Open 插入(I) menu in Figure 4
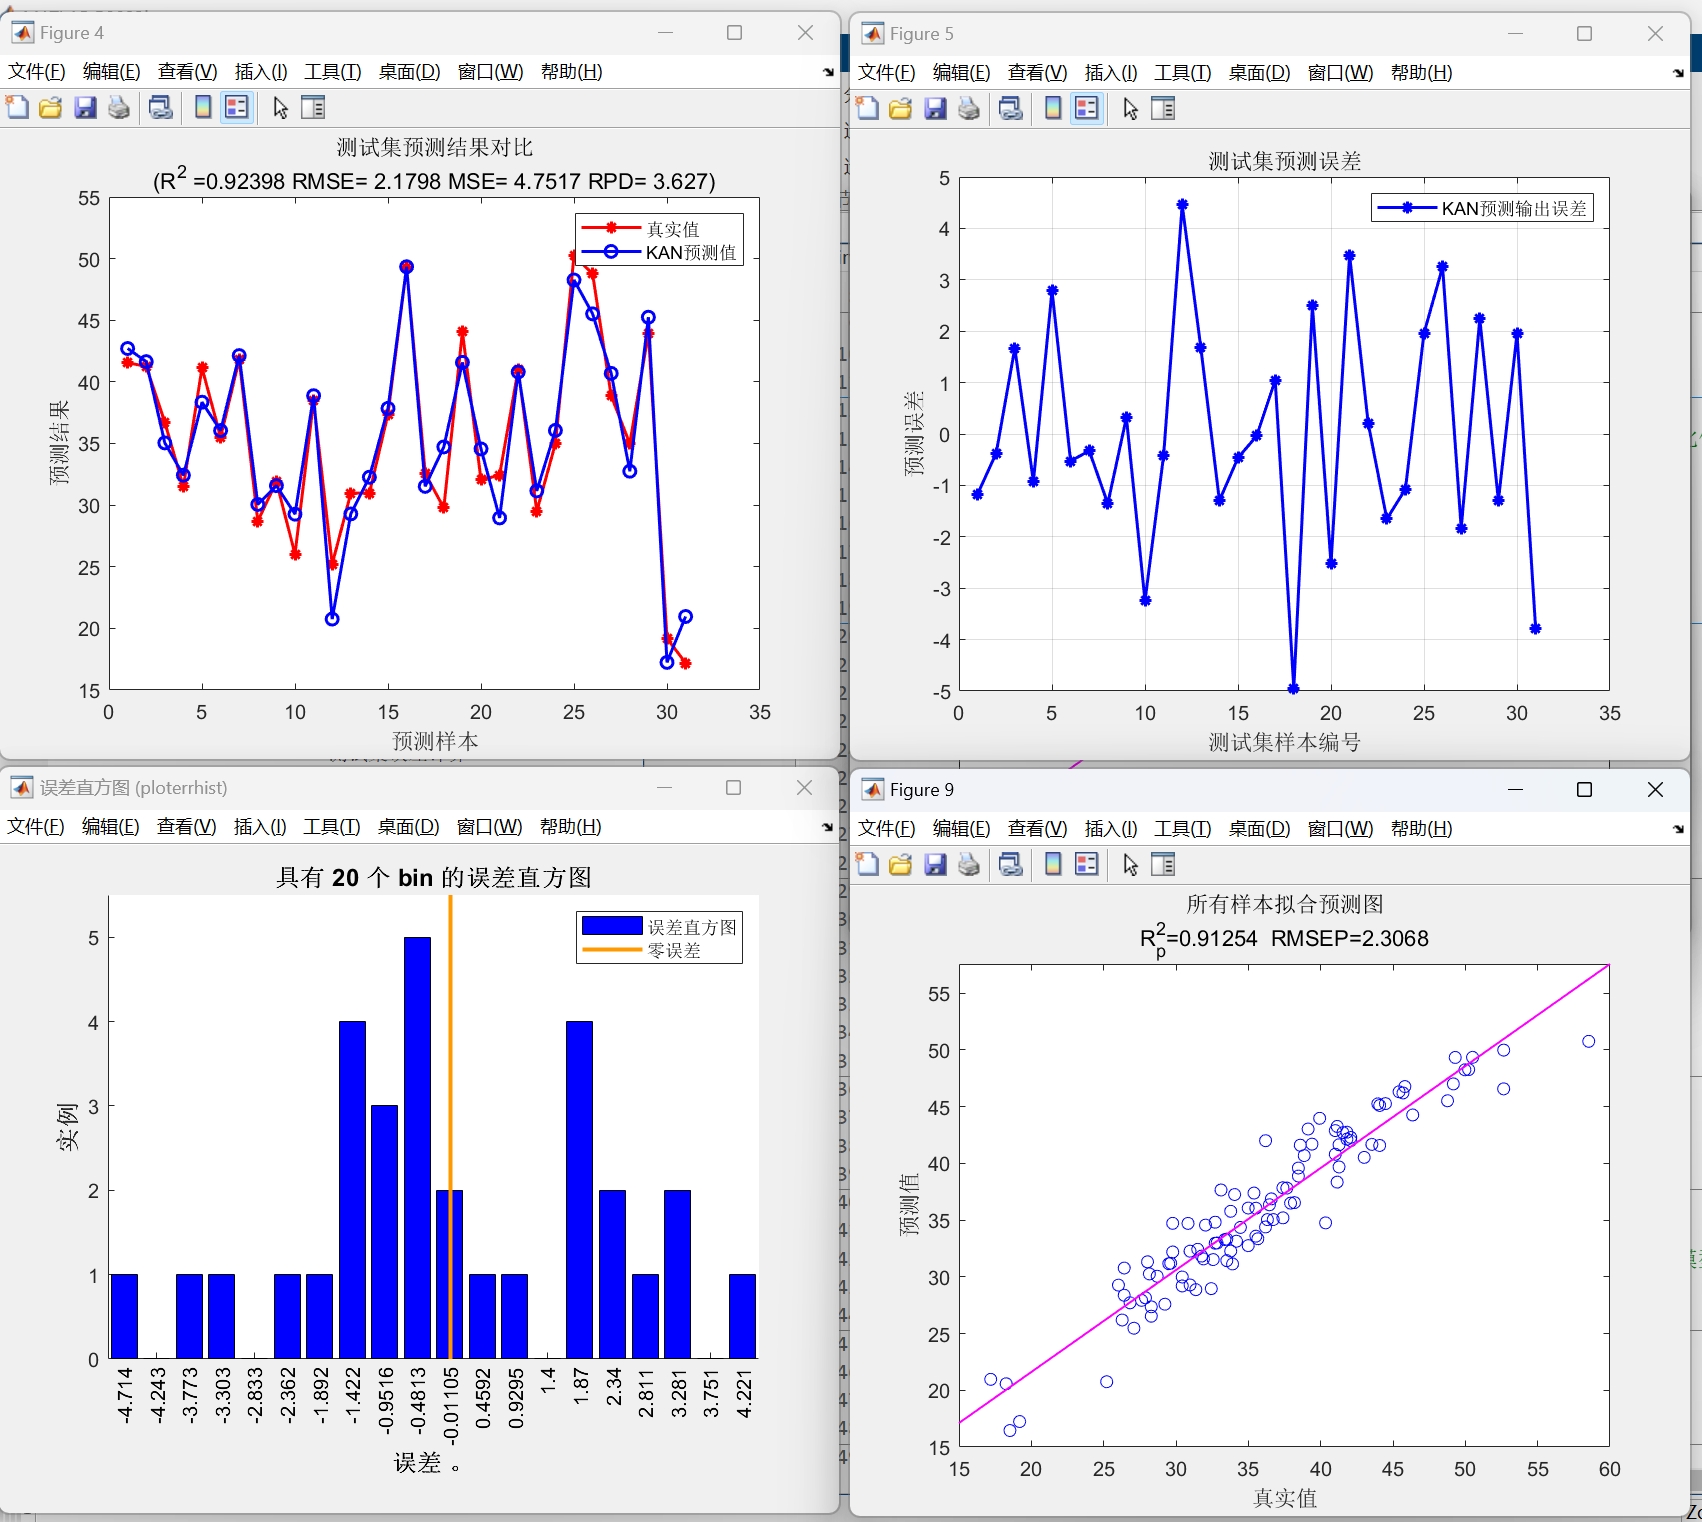 point(260,72)
